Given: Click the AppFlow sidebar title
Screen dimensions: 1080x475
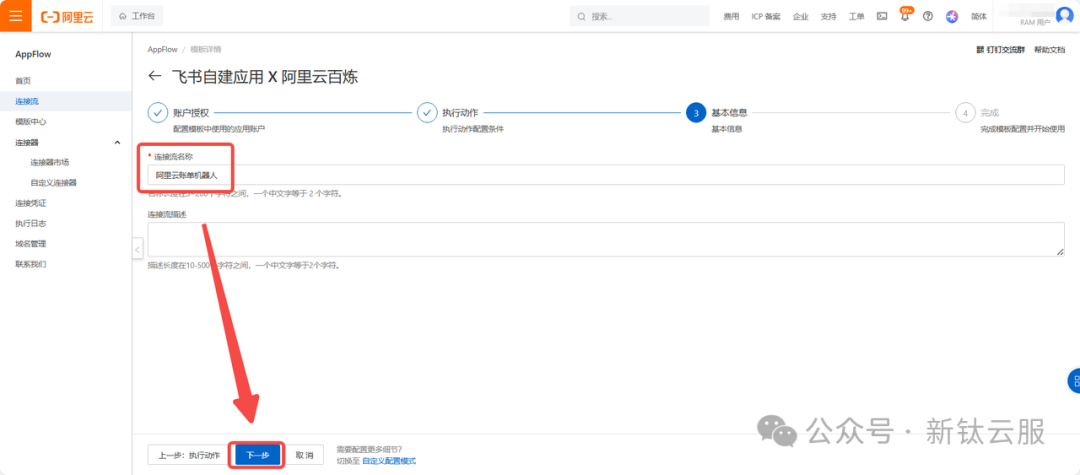Looking at the screenshot, I should tap(33, 54).
